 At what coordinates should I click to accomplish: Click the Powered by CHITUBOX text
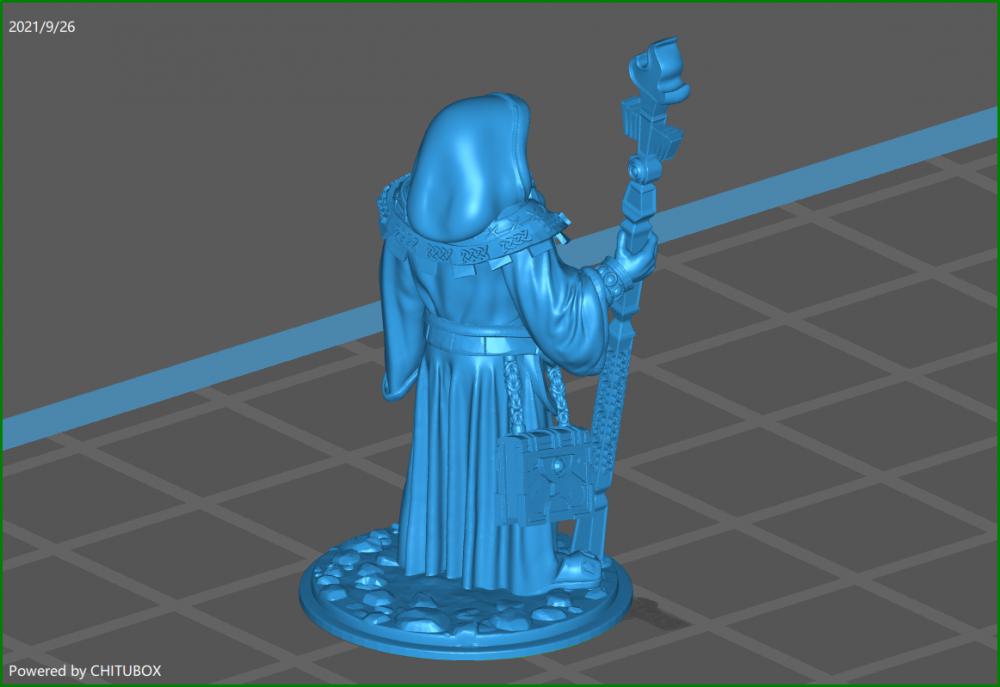click(x=85, y=671)
